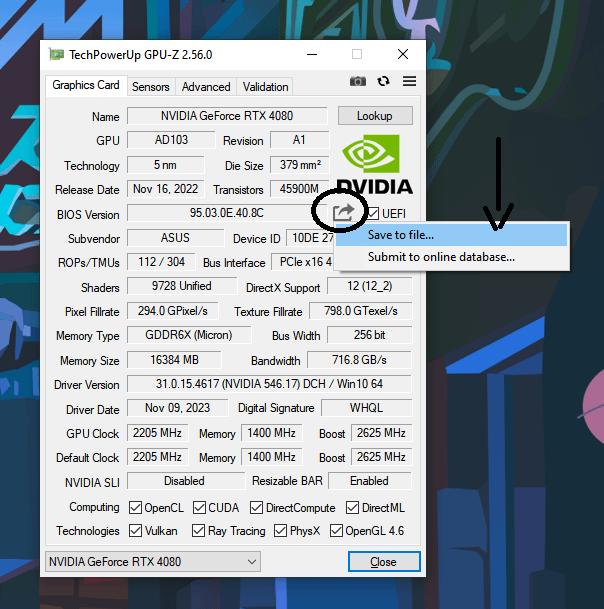Select Save to file... menu entry
The height and width of the screenshot is (609, 604).
click(x=451, y=235)
